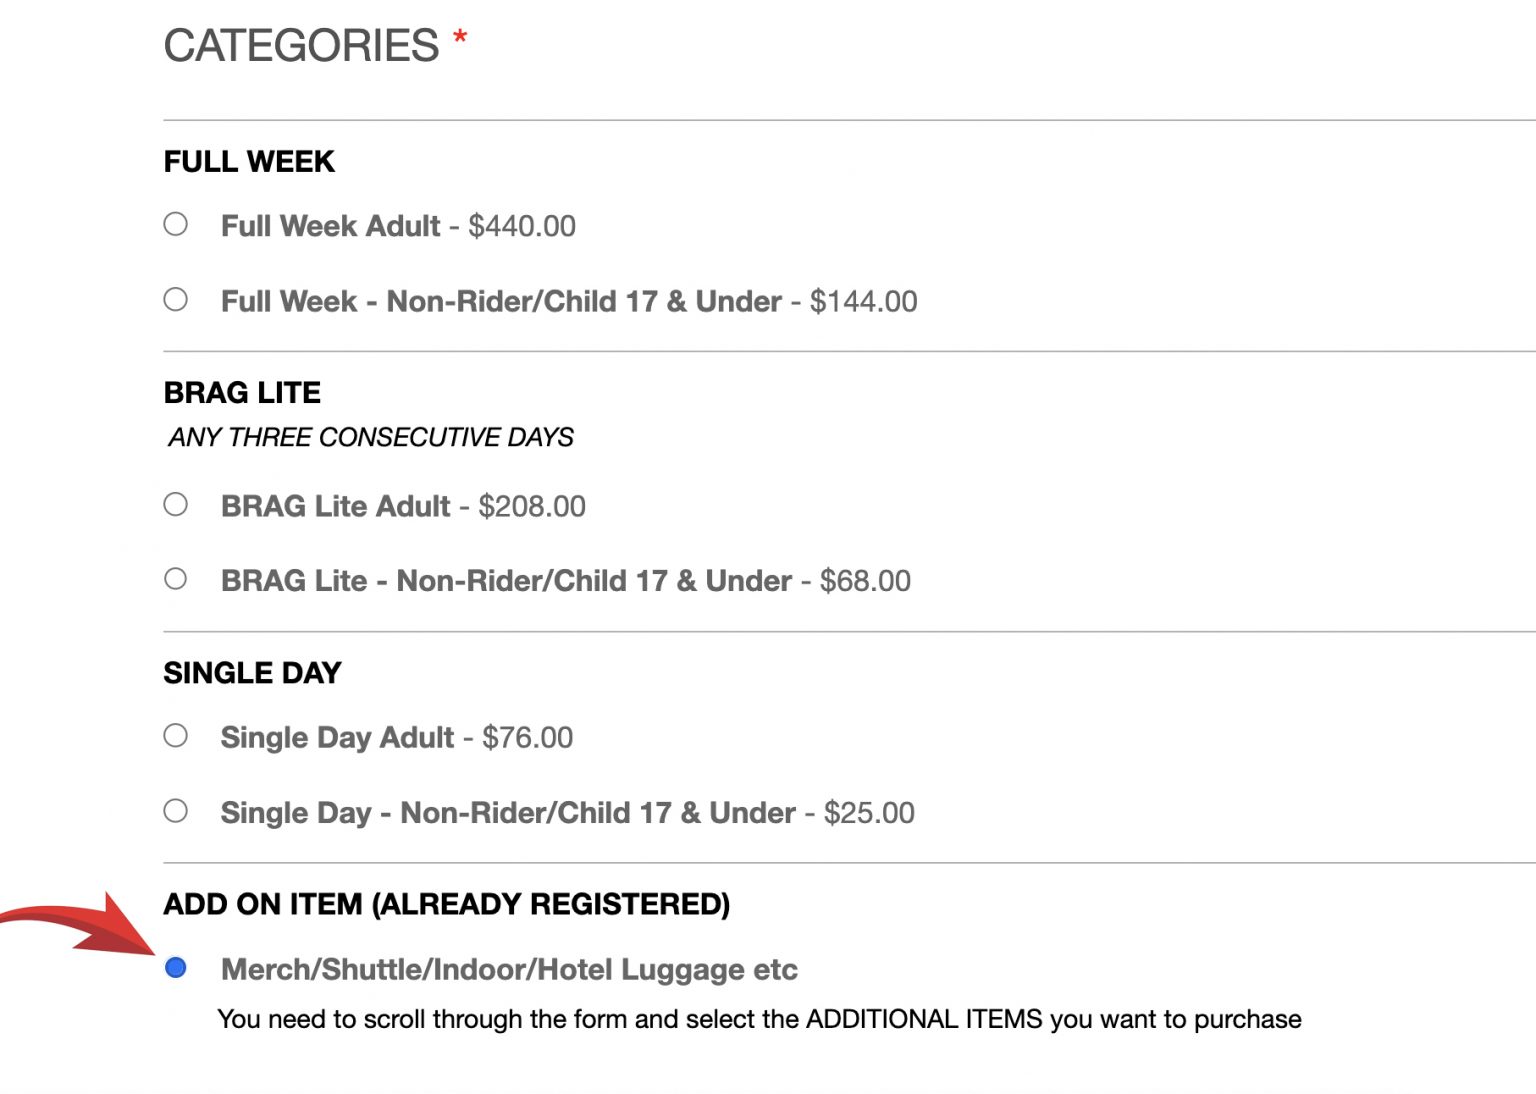Click the BRAG Lite Non-Rider/Child $68.00 label
Image resolution: width=1536 pixels, height=1094 pixels.
click(x=566, y=581)
